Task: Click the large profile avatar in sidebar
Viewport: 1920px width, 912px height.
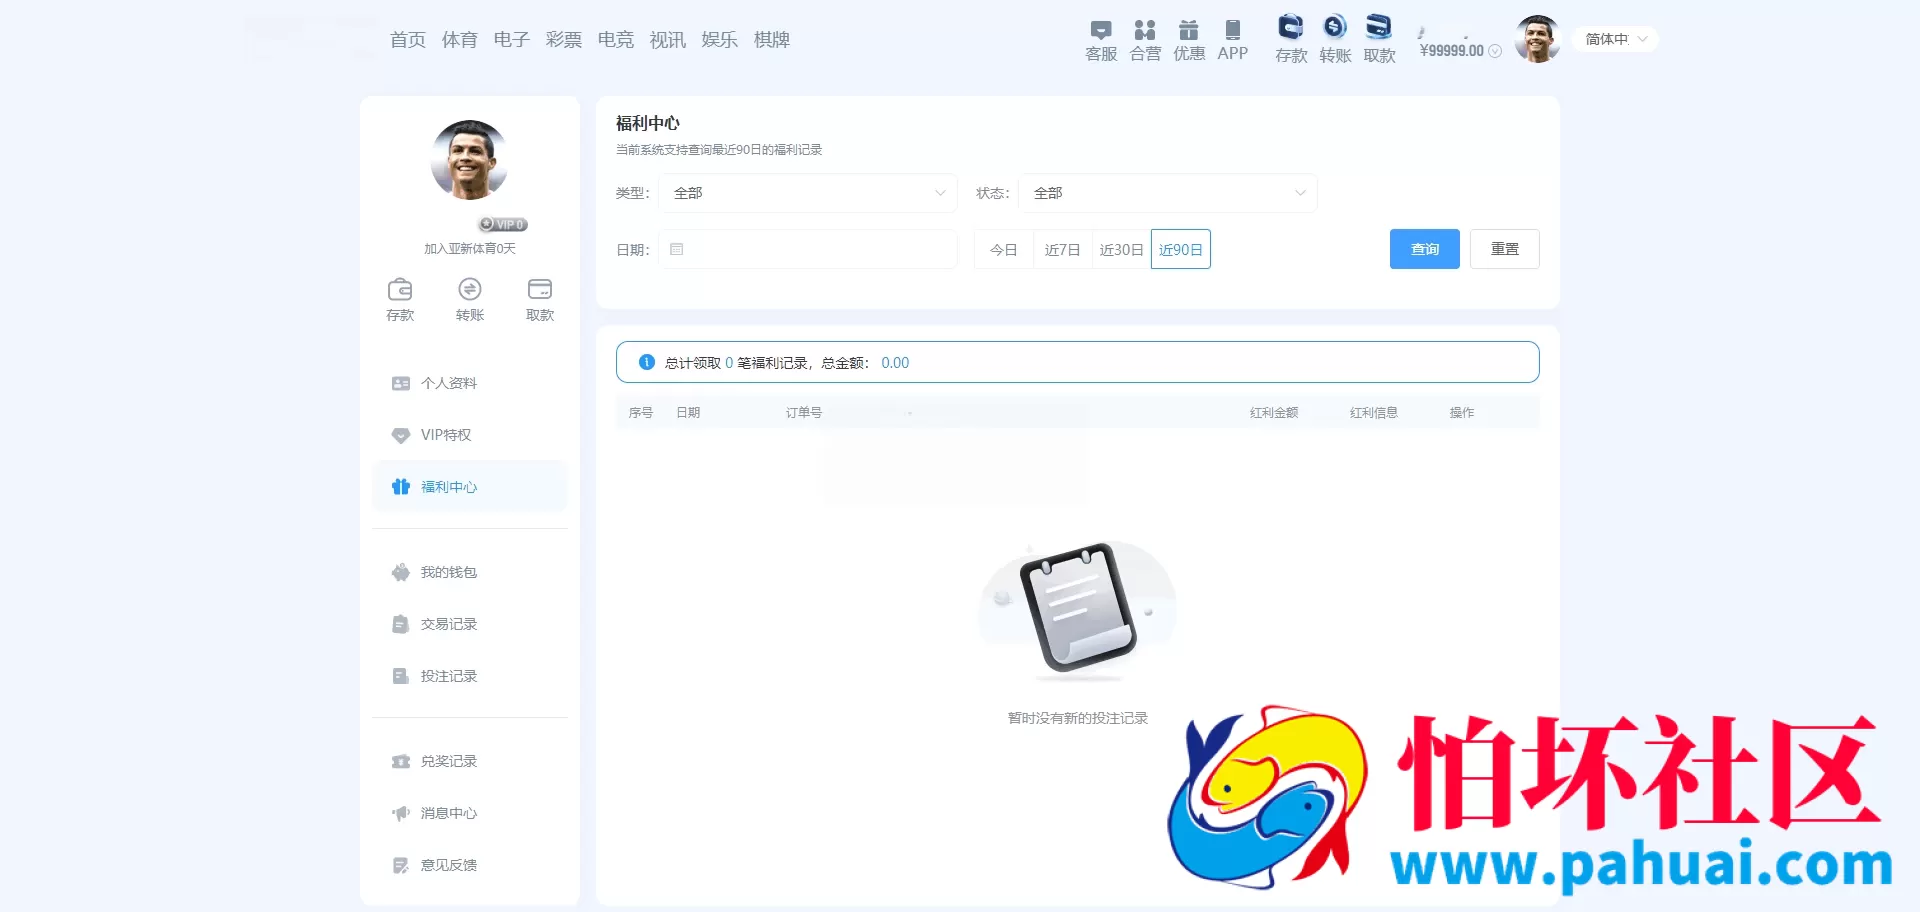Action: coord(470,160)
